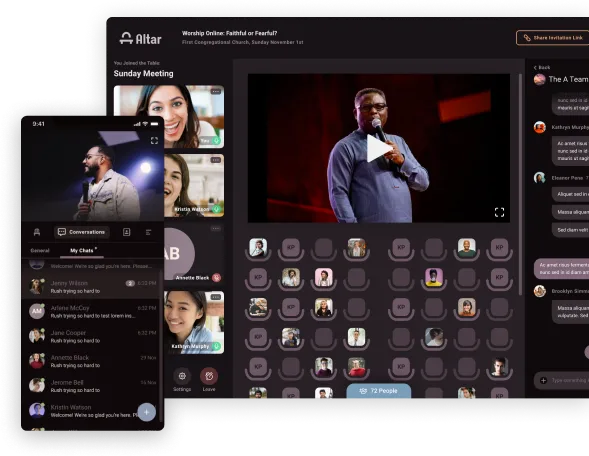Image resolution: width=589 pixels, height=456 pixels.
Task: Go Back from The A Team chat
Action: pos(542,68)
